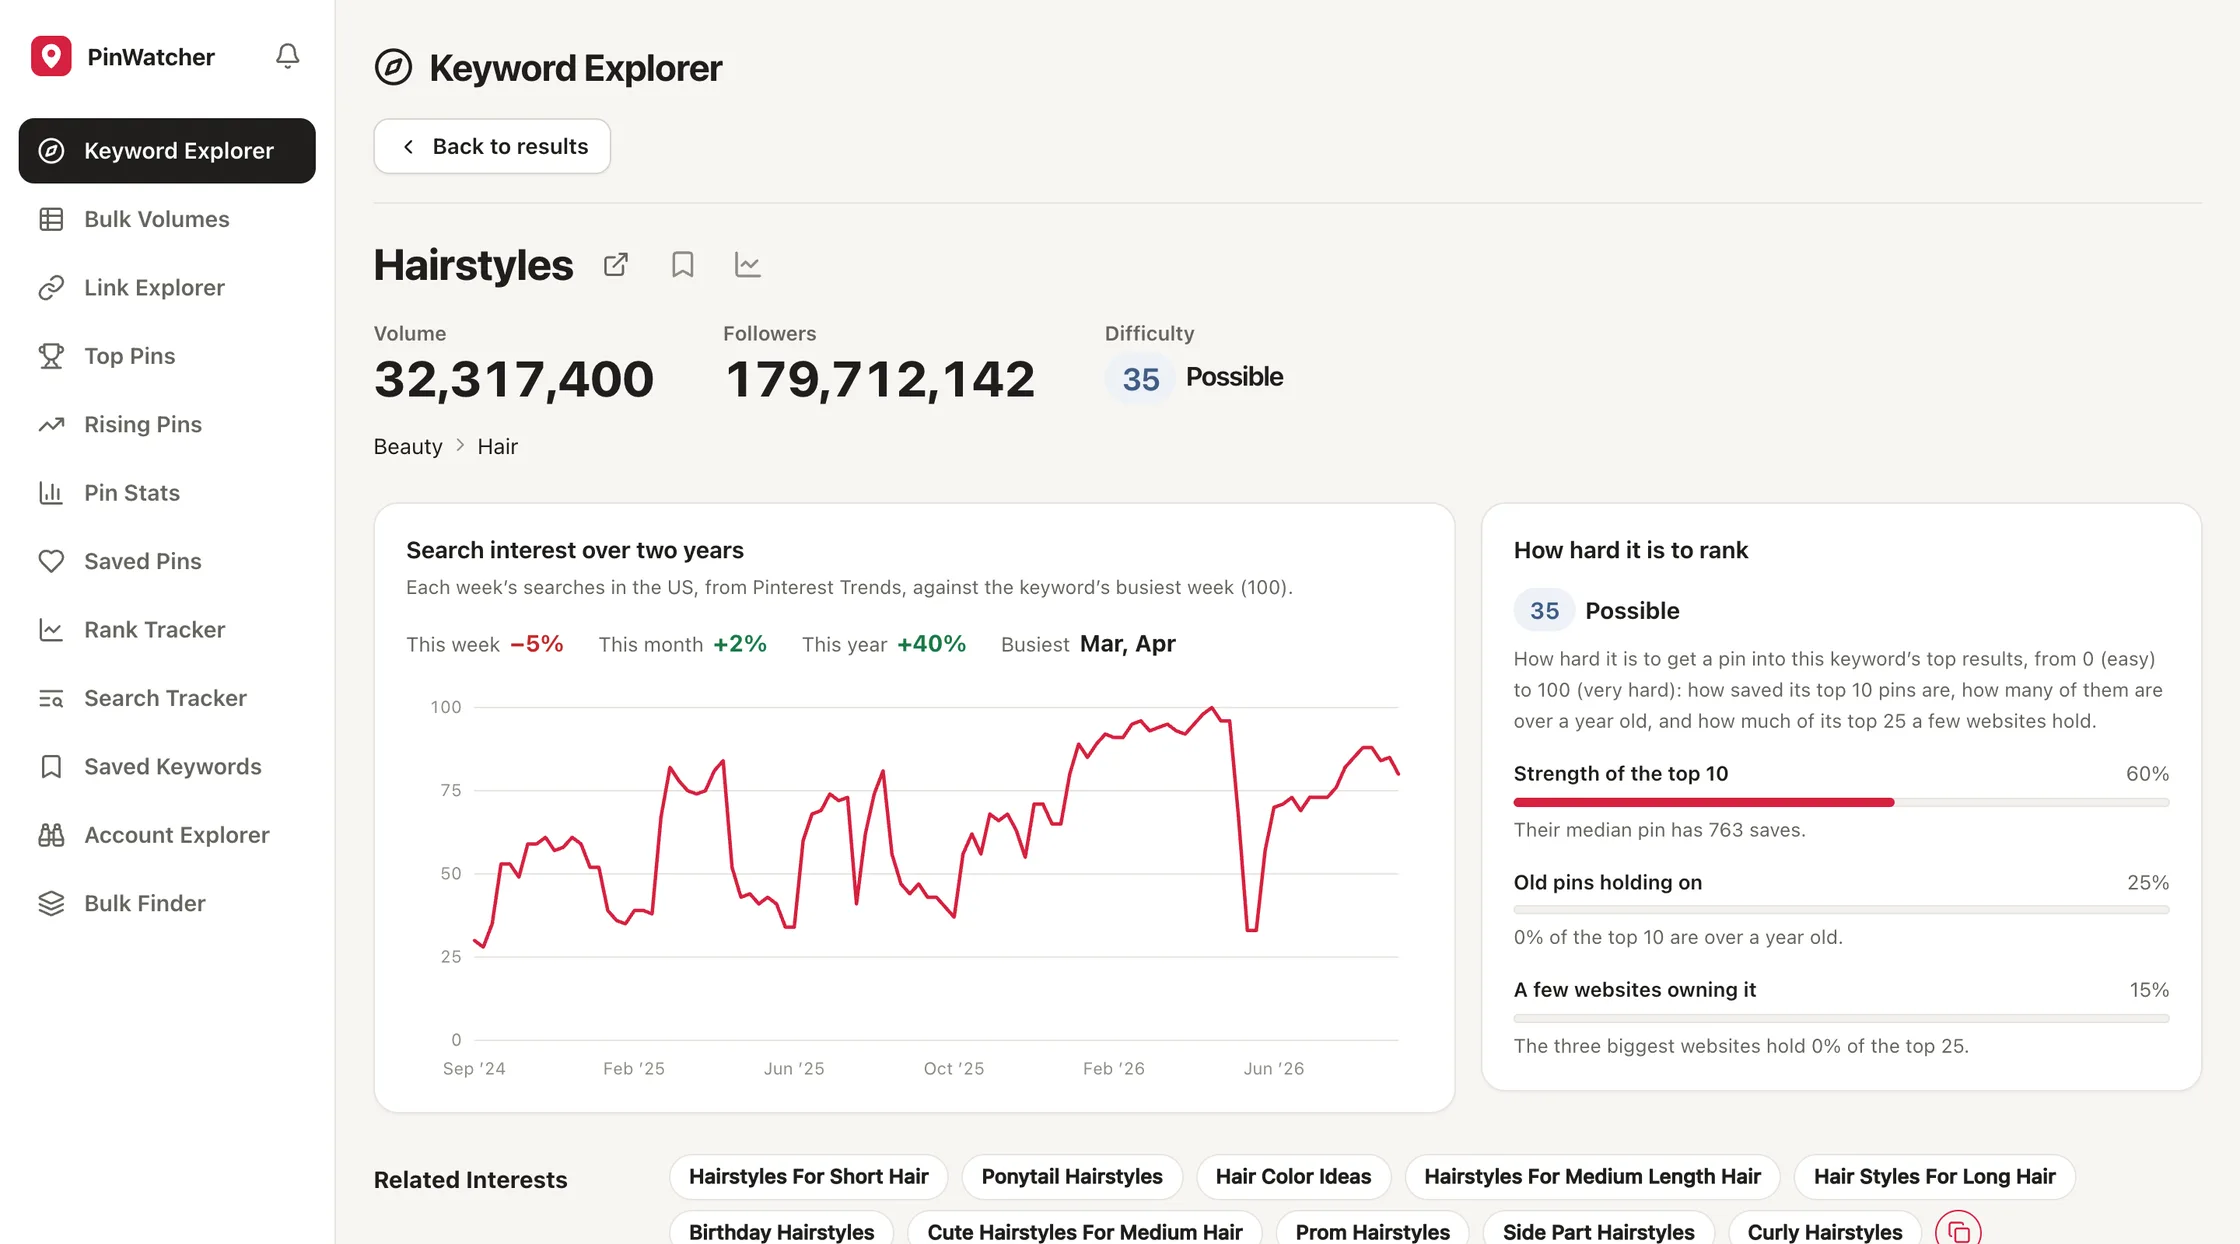Click the busiest months Mar, Apr text
Viewport: 2240px width, 1244px height.
tap(1127, 644)
